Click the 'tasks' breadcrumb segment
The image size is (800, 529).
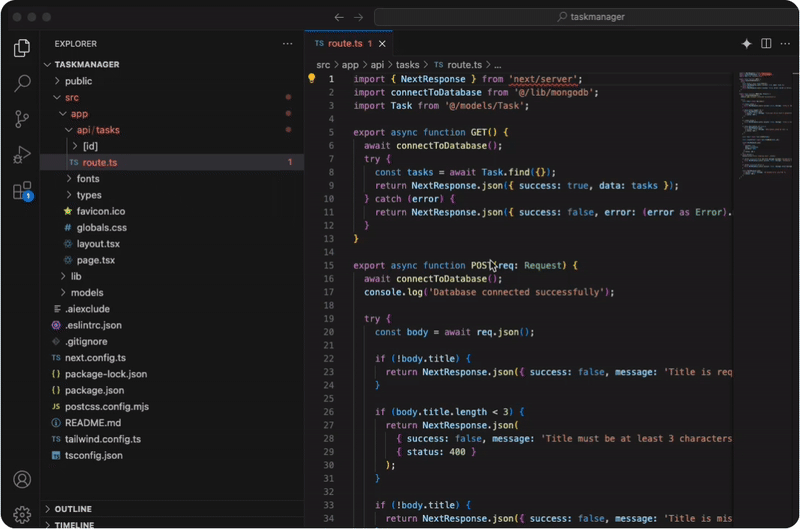click(x=407, y=64)
